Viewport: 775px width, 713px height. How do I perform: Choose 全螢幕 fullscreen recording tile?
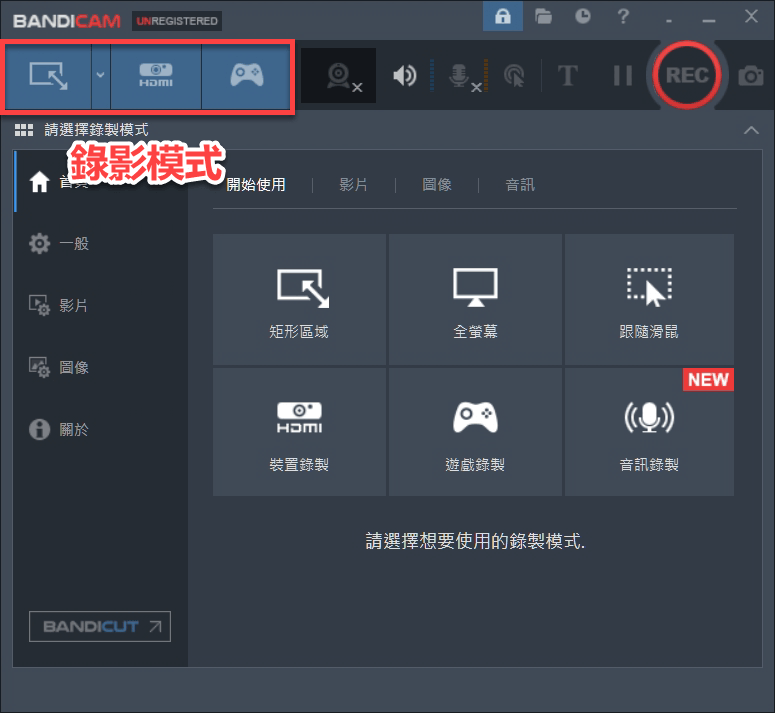click(x=475, y=299)
